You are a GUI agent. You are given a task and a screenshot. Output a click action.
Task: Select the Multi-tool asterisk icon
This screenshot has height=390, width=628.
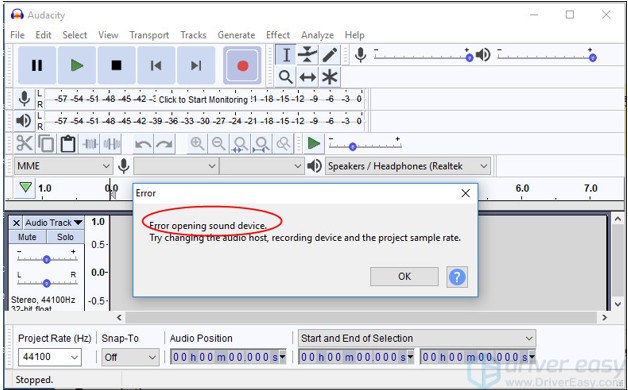click(x=329, y=76)
